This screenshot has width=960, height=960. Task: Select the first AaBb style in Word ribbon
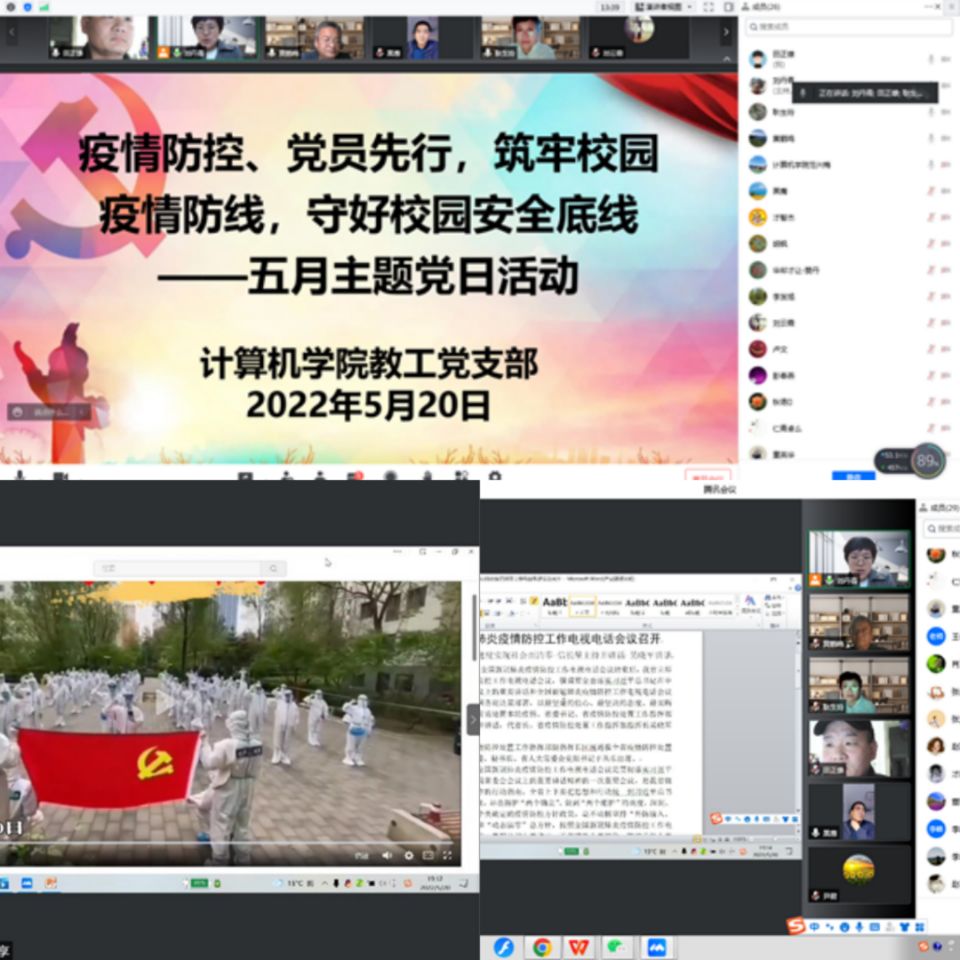pyautogui.click(x=556, y=603)
